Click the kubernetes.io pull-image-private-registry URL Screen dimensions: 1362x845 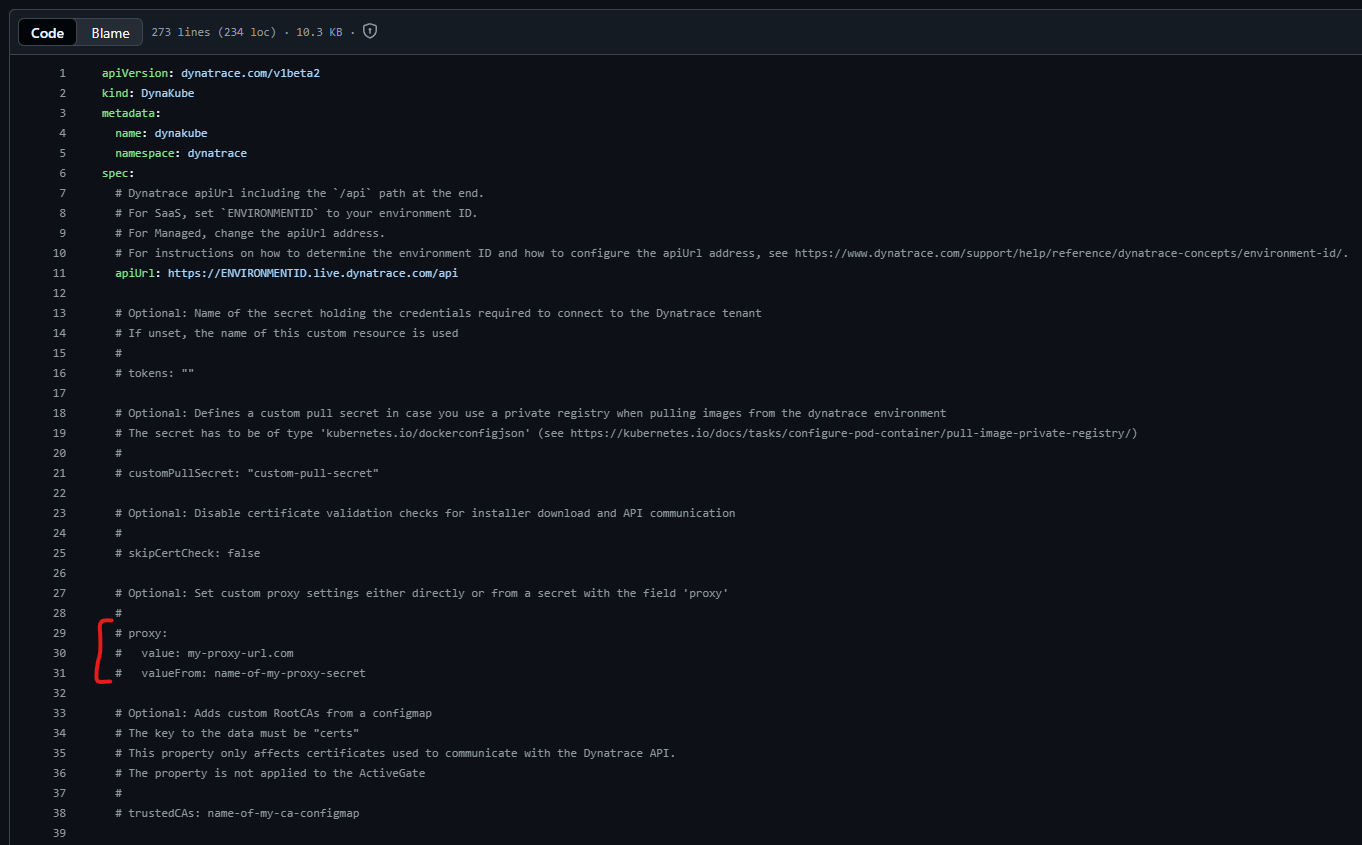(850, 433)
